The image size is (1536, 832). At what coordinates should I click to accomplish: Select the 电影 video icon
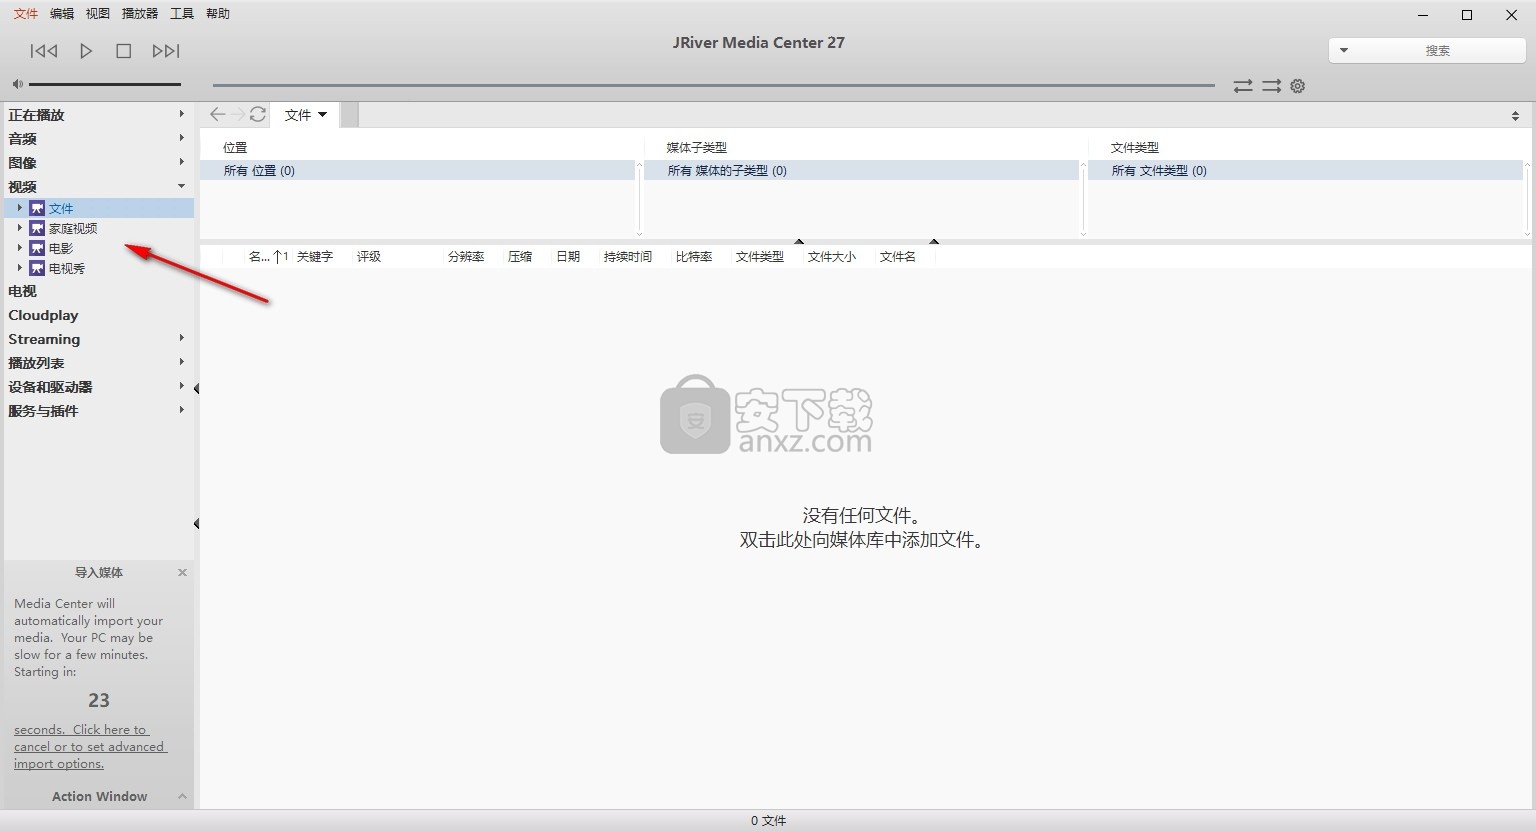coord(37,248)
